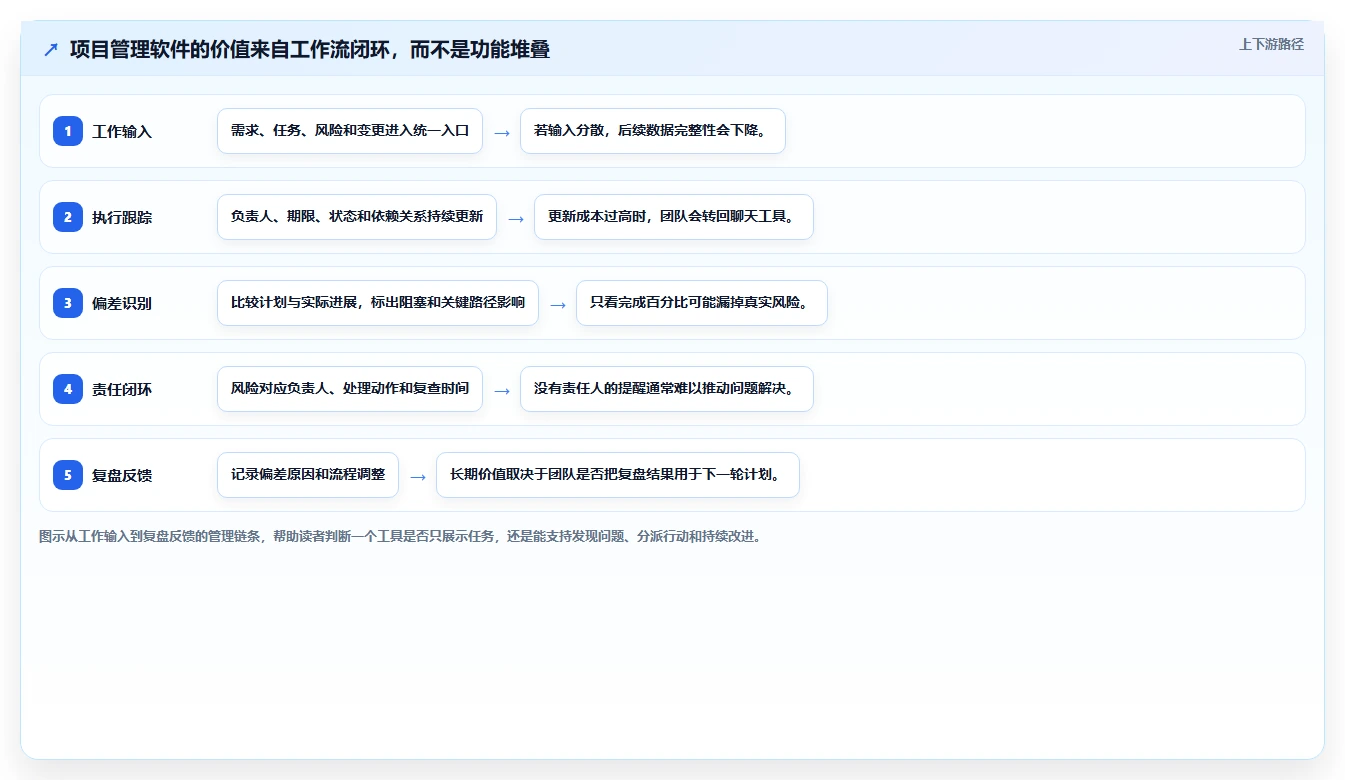
Task: Click box 没有责任人的提醒通常难以推动问题解决。
Action: [x=667, y=389]
